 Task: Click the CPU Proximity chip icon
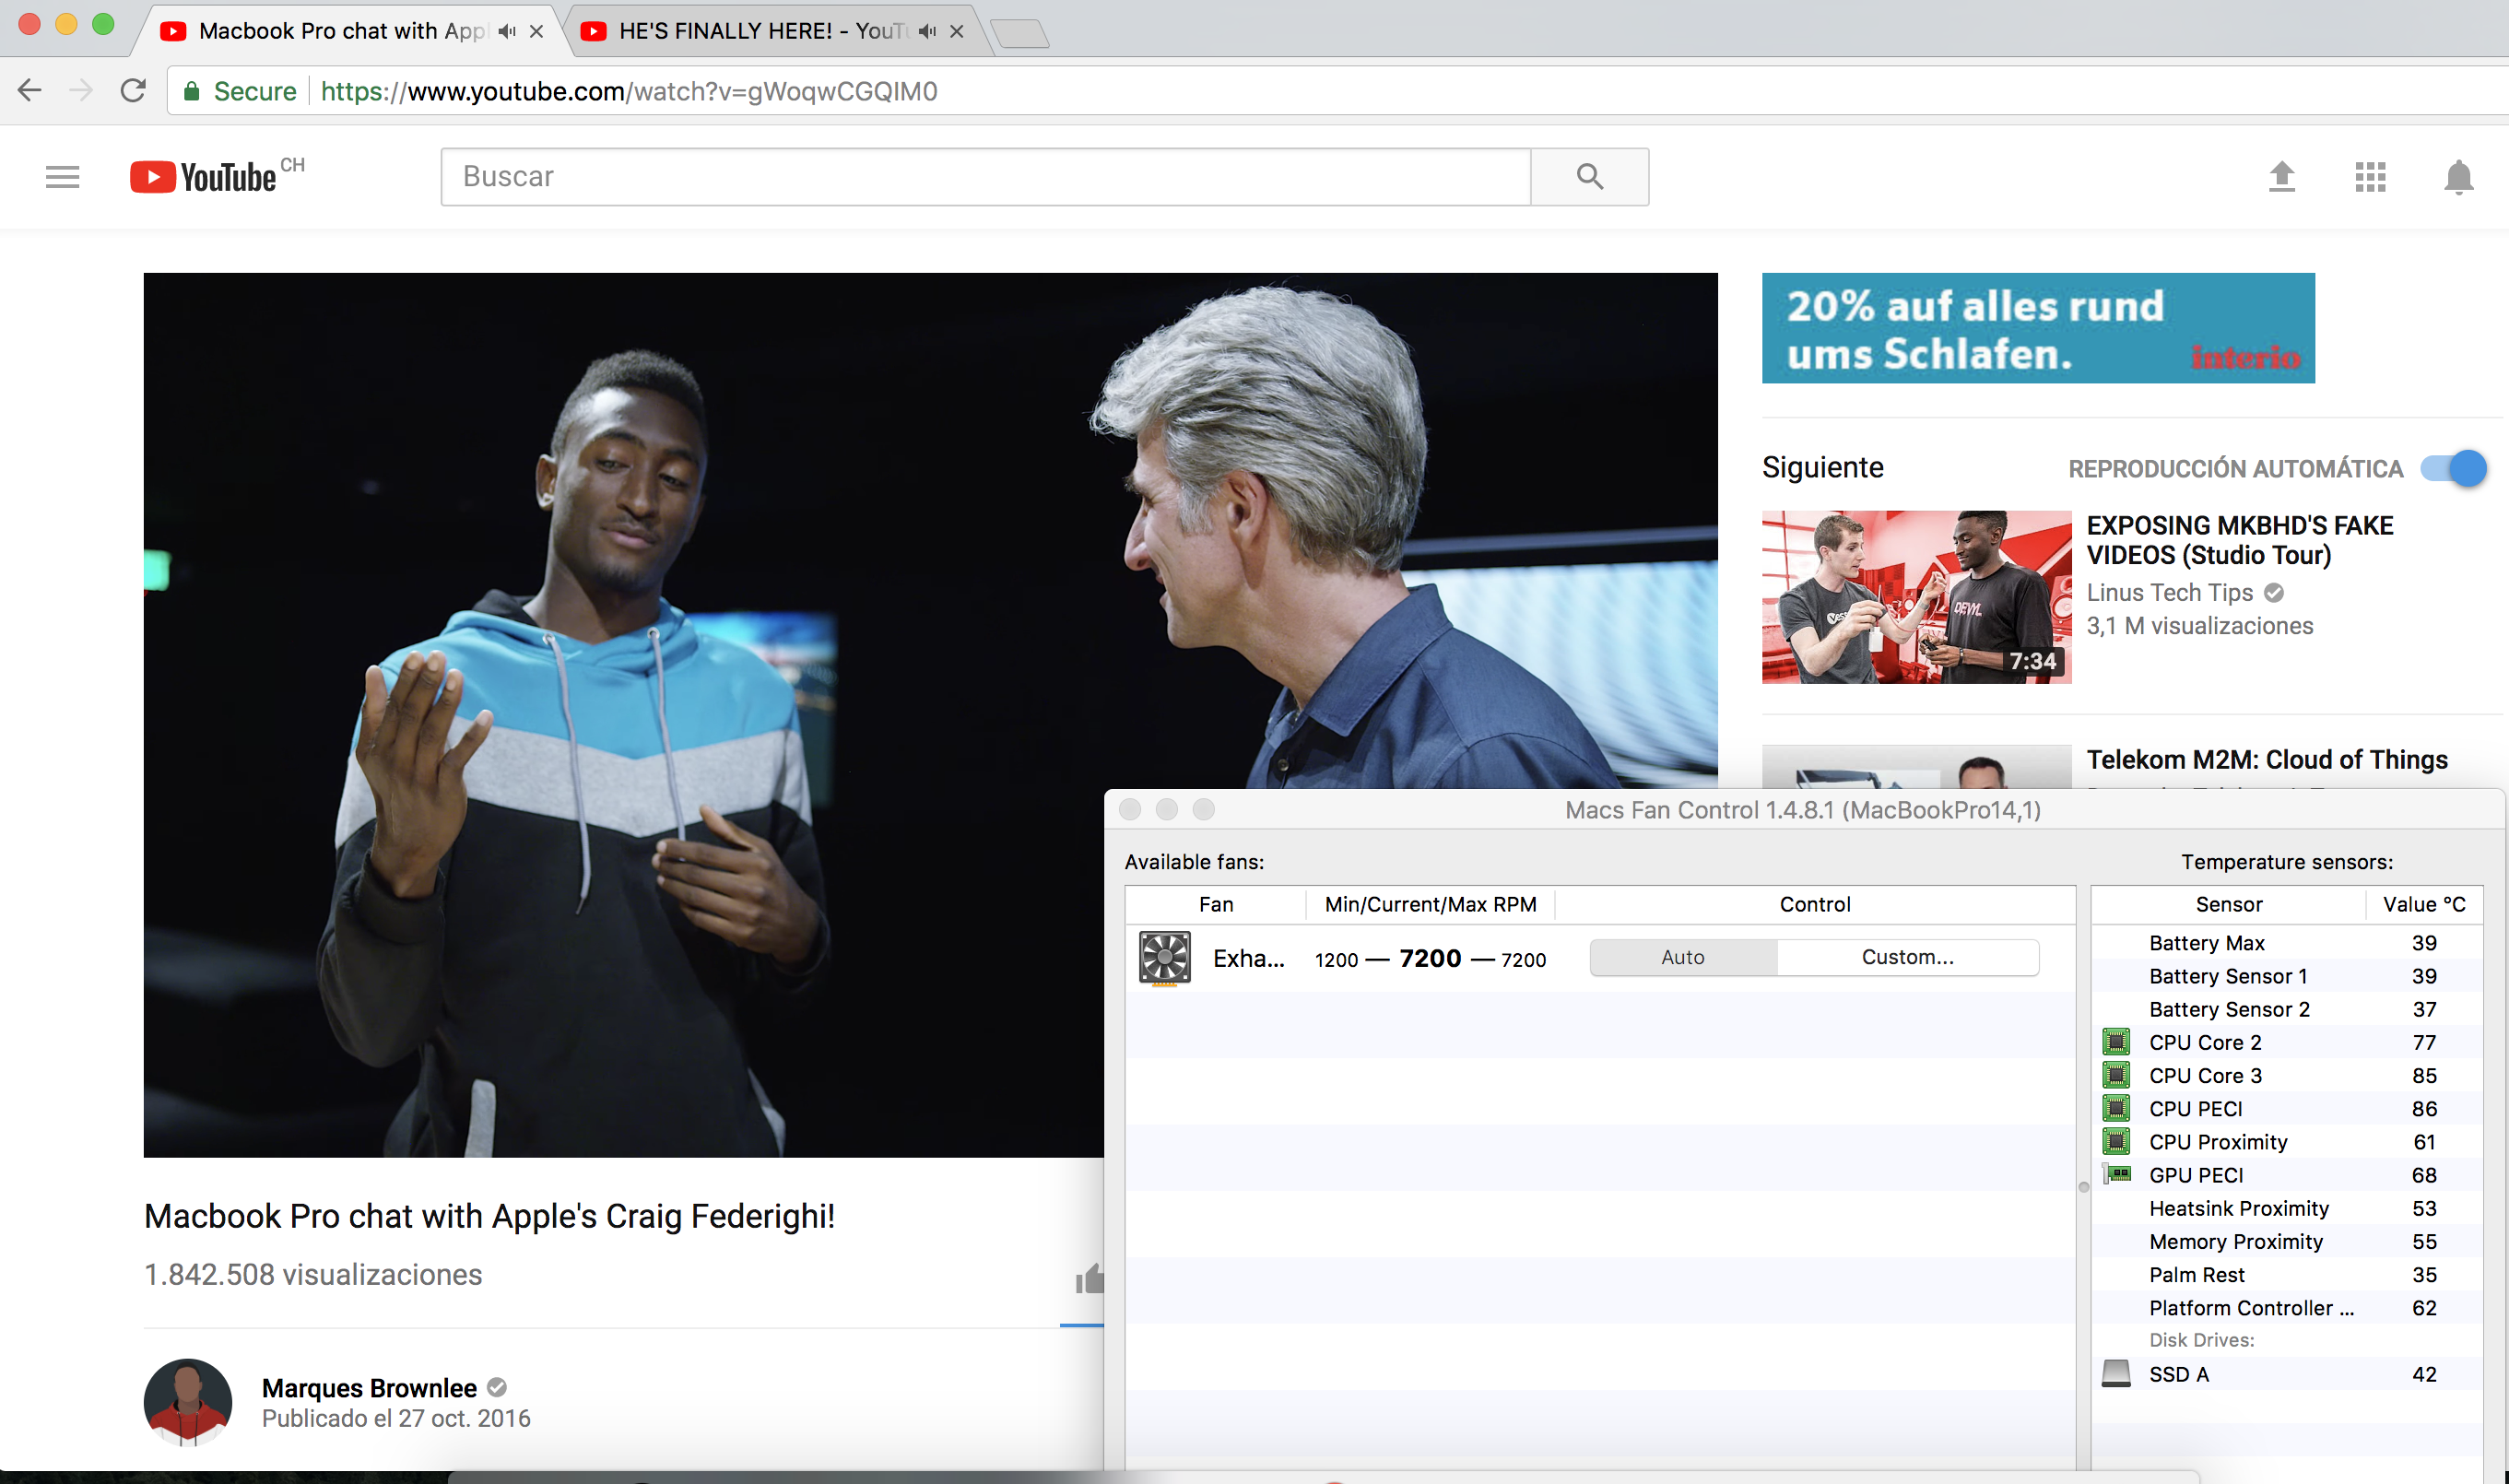pos(2116,1141)
